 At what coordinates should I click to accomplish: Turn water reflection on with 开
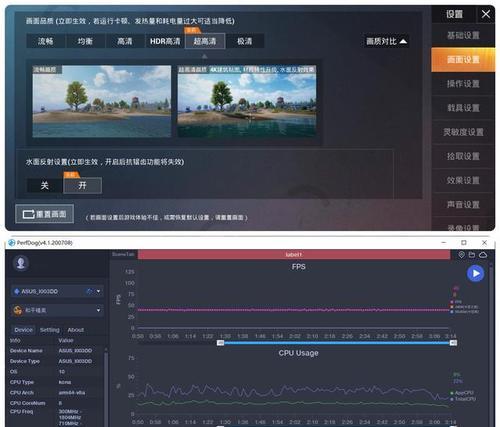click(82, 186)
